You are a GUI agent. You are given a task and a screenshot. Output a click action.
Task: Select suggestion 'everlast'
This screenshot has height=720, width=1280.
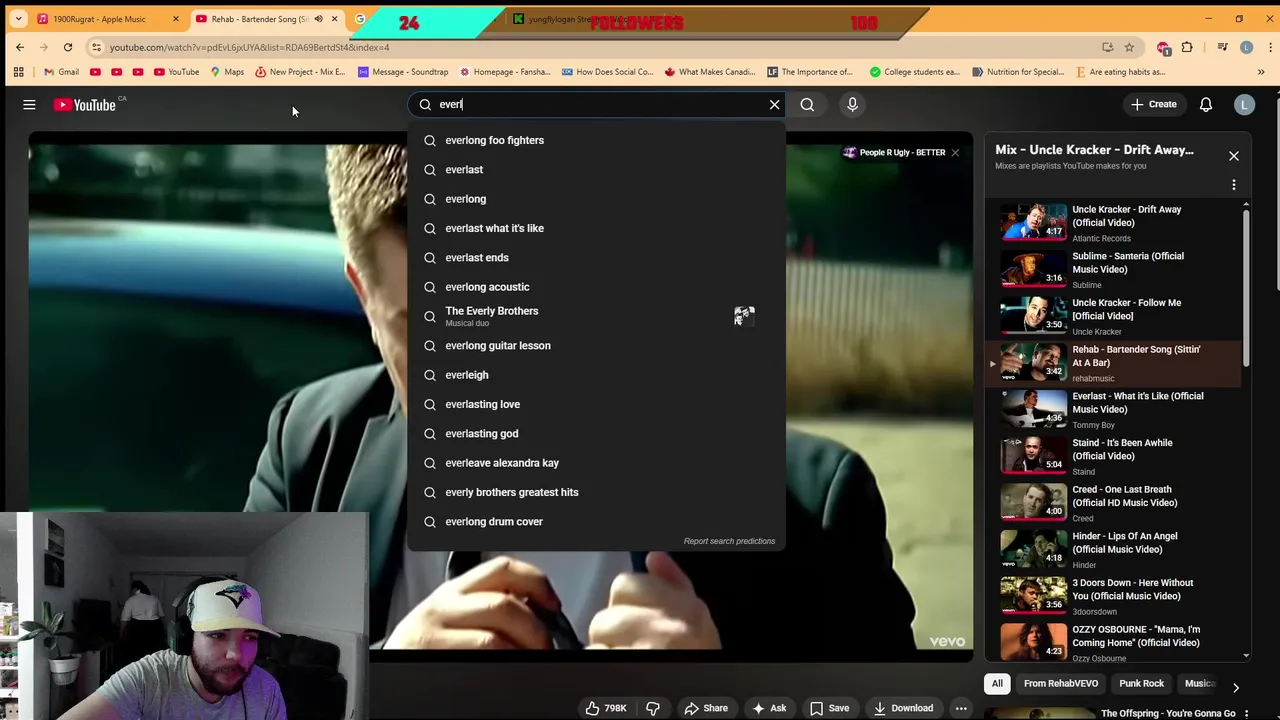[596, 169]
